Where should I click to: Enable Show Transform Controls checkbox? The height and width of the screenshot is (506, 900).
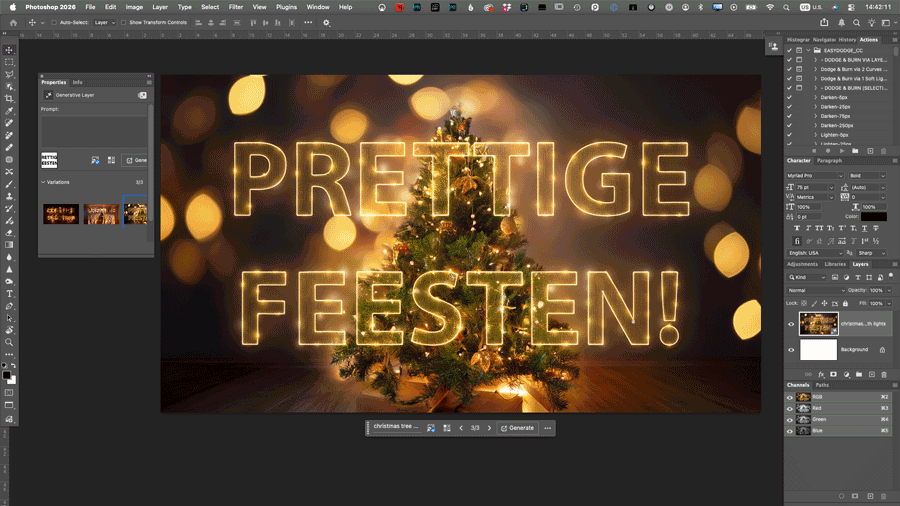(x=123, y=22)
